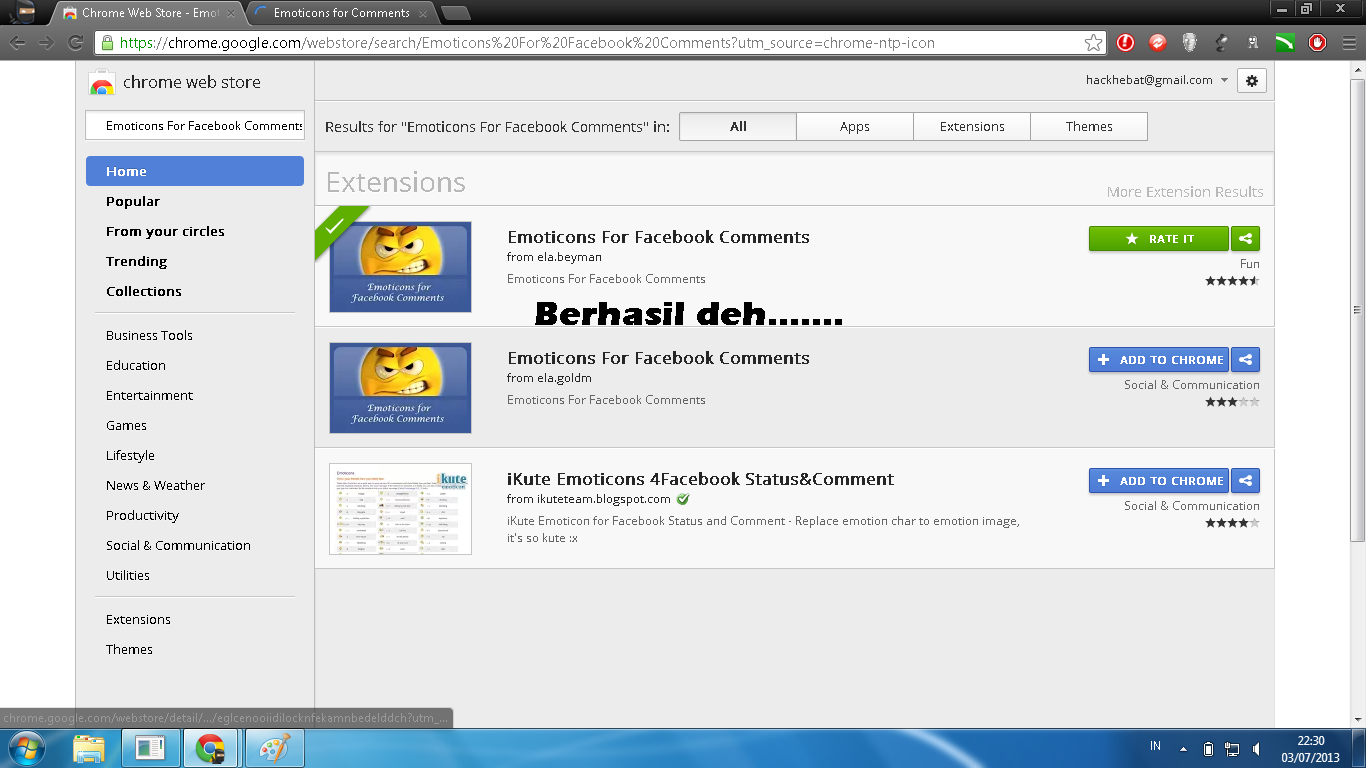Click the verified checkmark beside ikuteteam.blogspot.com
The width and height of the screenshot is (1366, 768).
[682, 499]
